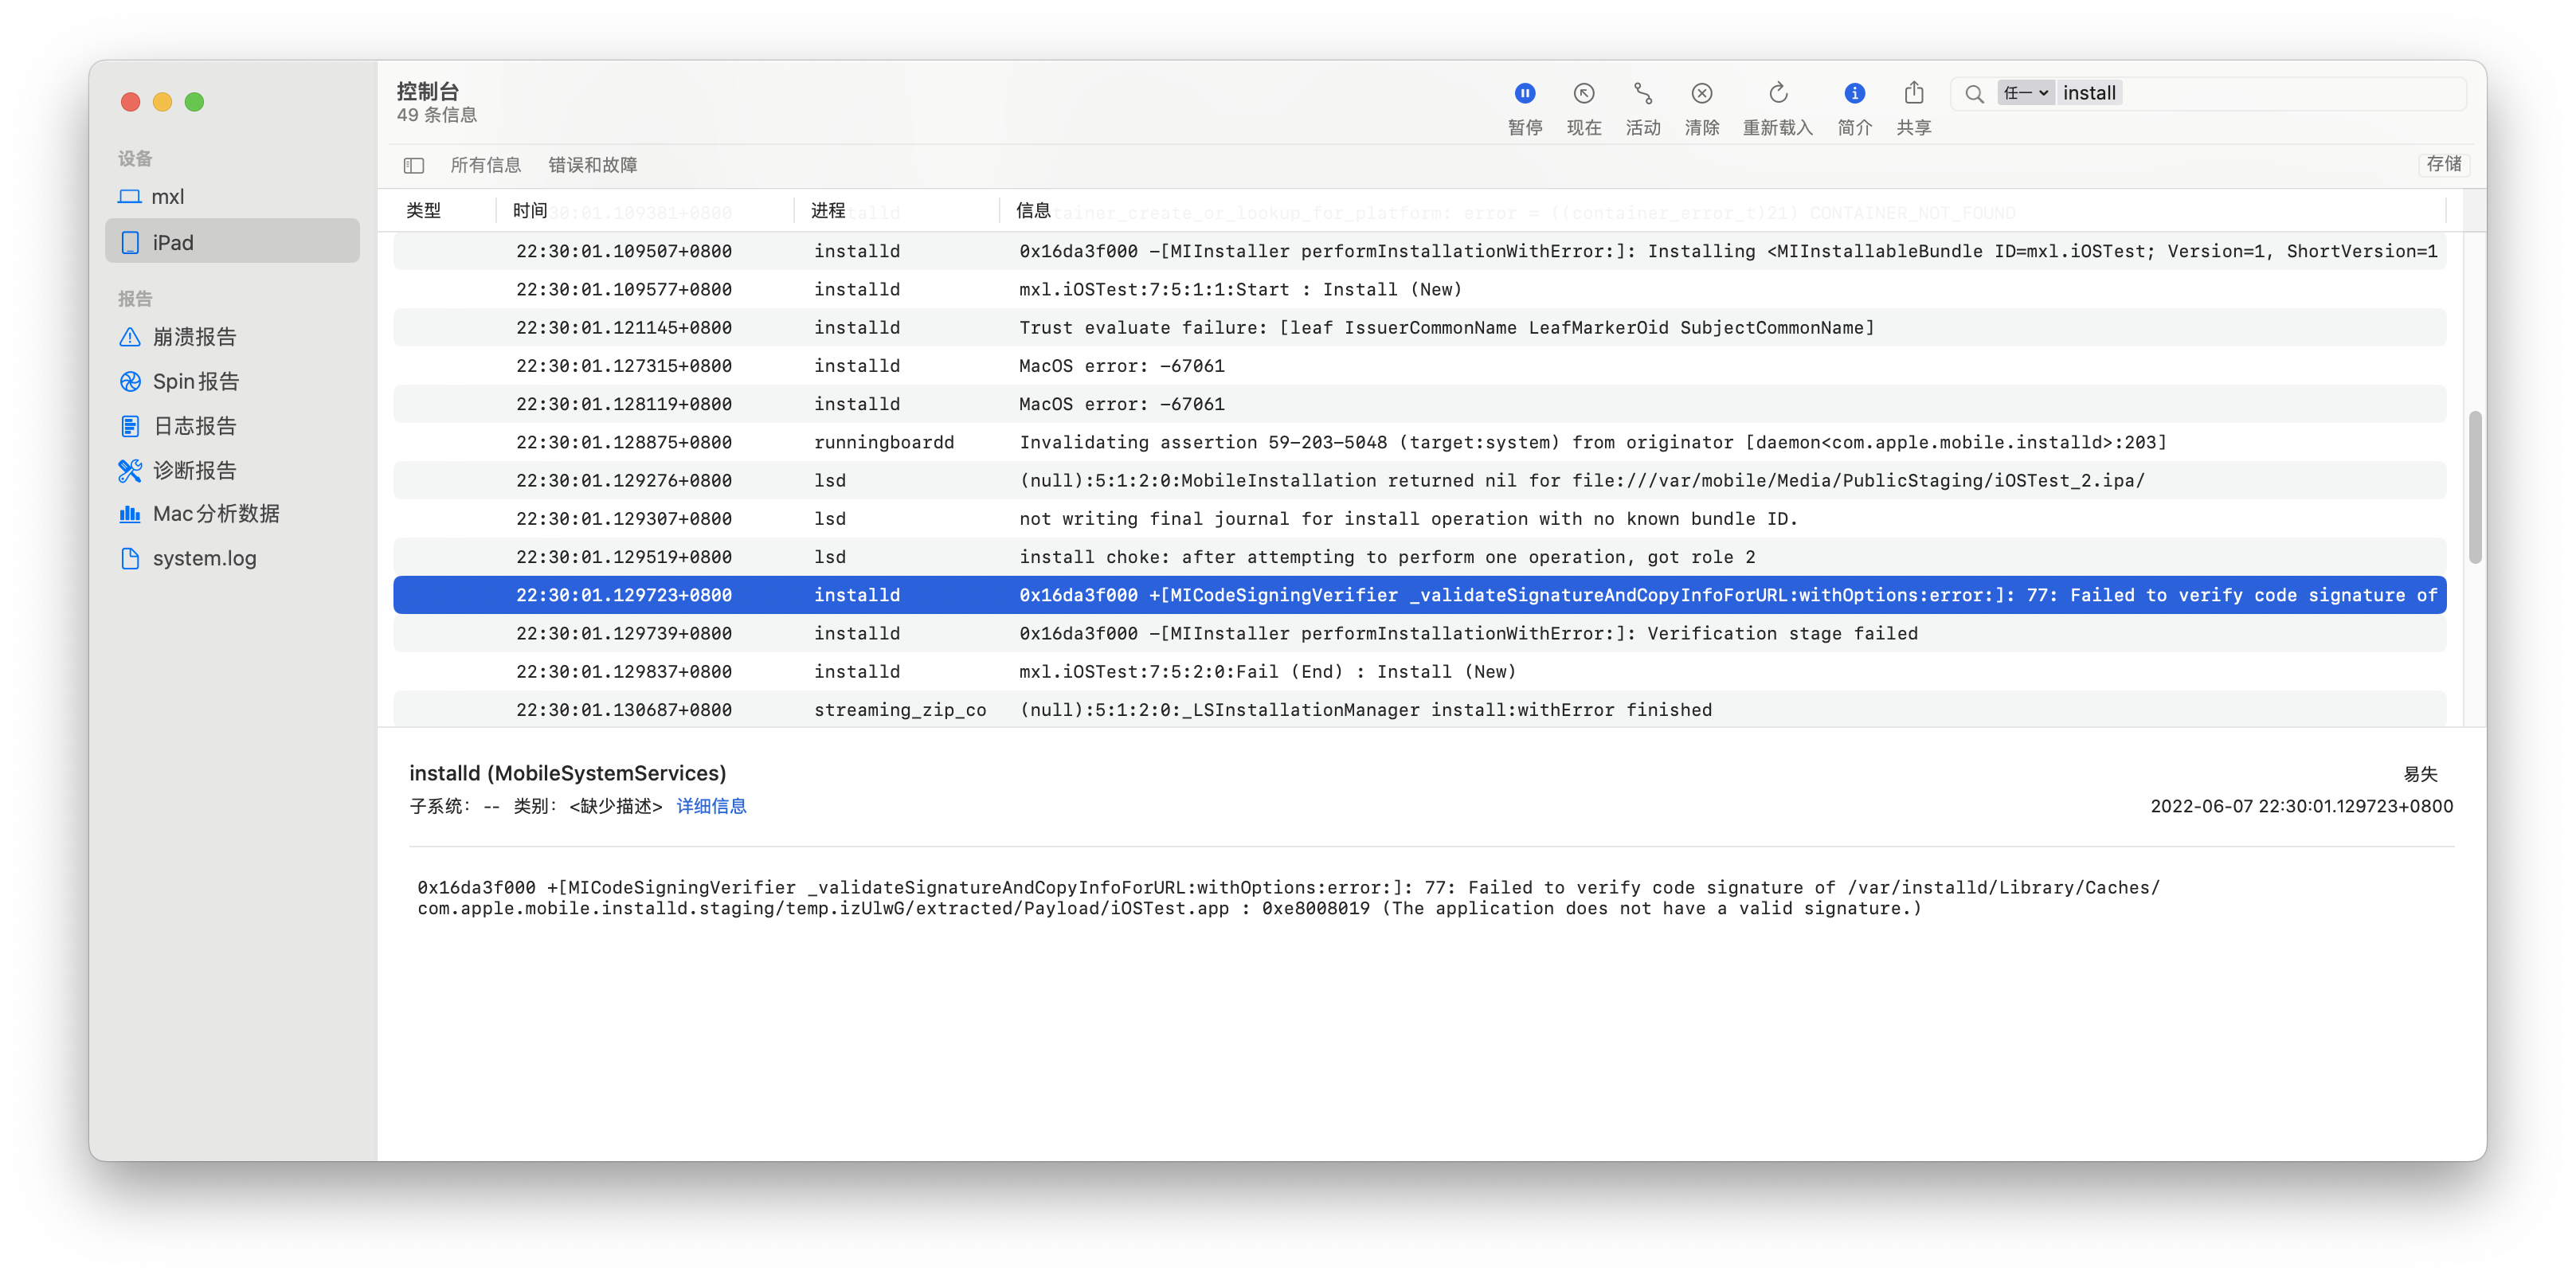Image resolution: width=2576 pixels, height=1279 pixels.
Task: Select the mxl.iOSTest Fail (End) row
Action: point(1419,672)
